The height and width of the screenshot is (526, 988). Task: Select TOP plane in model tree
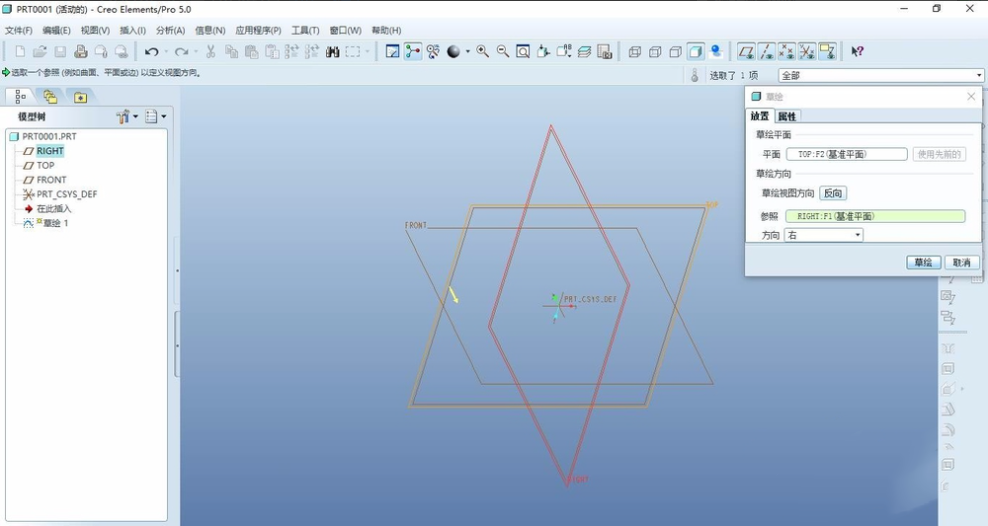click(x=46, y=165)
